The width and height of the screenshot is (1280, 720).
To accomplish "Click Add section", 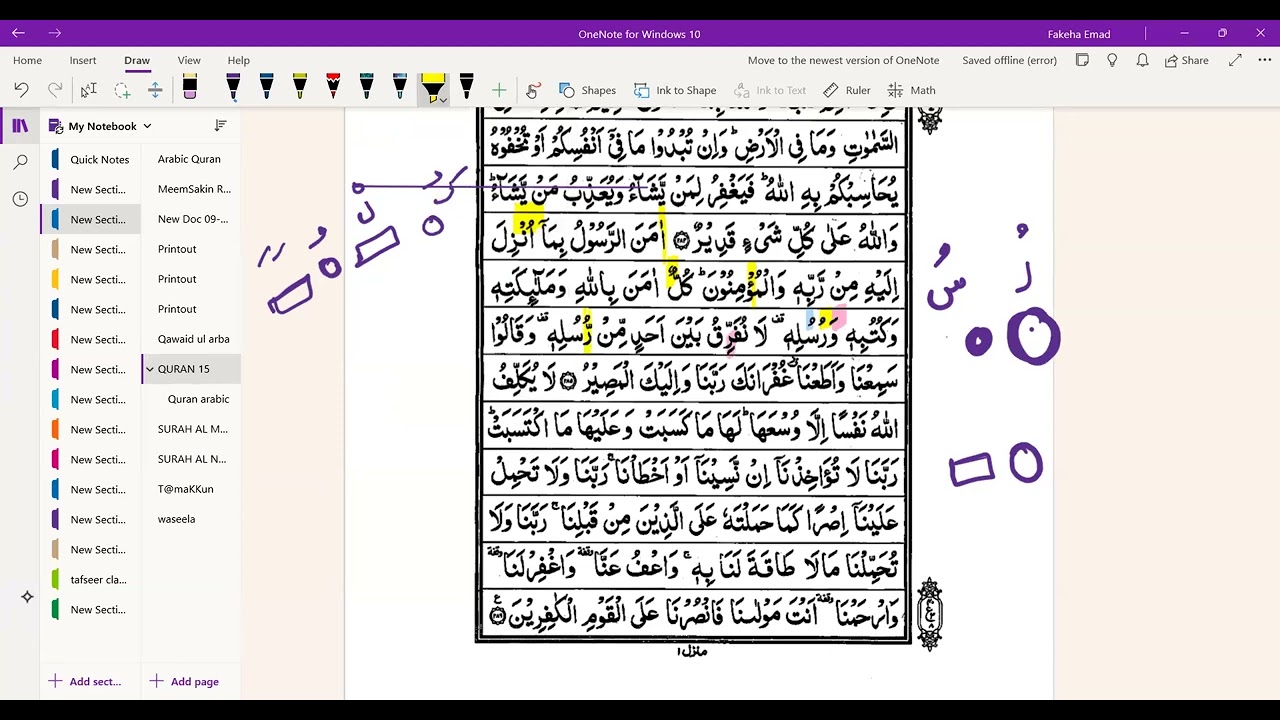I will (x=85, y=681).
